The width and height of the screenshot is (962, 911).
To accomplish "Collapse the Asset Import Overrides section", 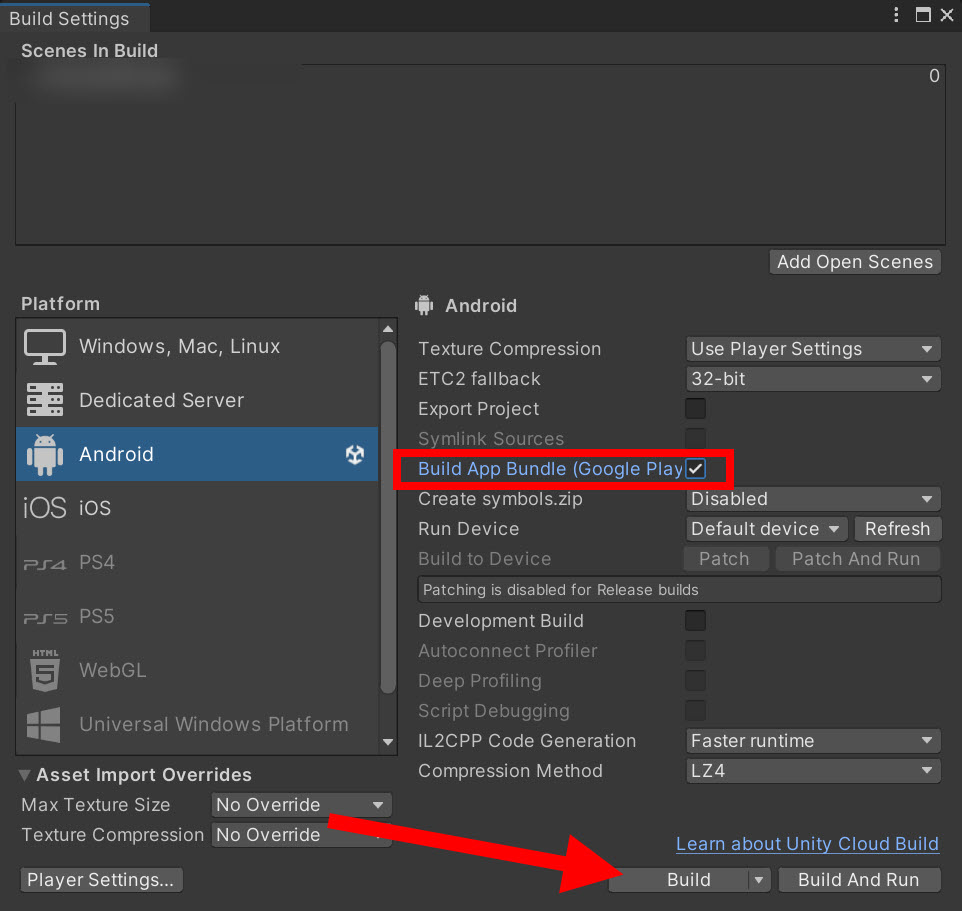I will click(x=25, y=775).
